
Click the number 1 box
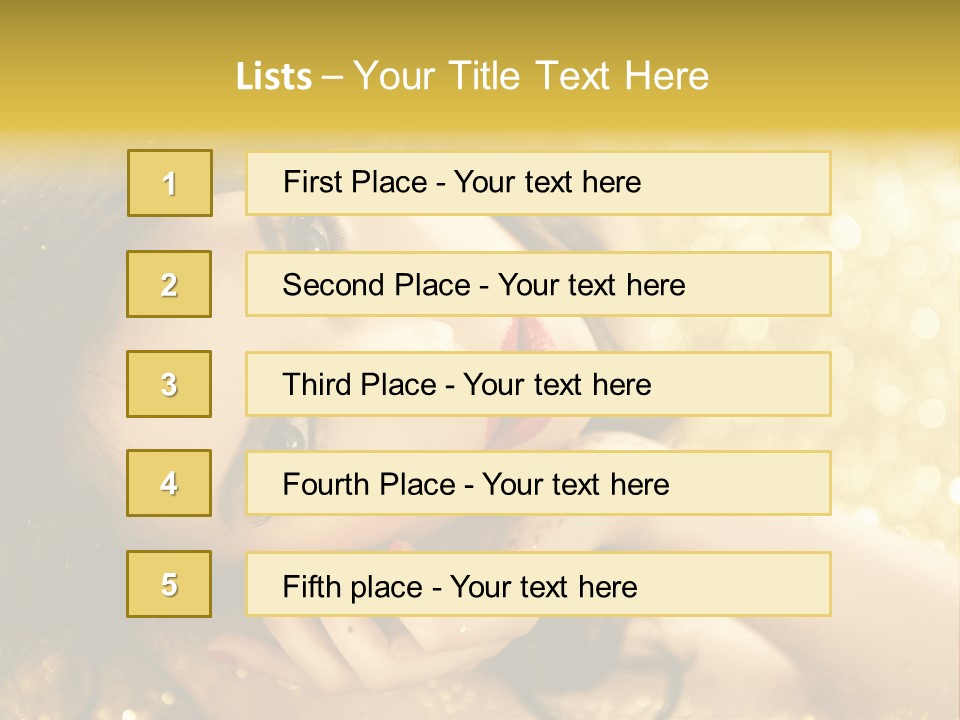(169, 183)
